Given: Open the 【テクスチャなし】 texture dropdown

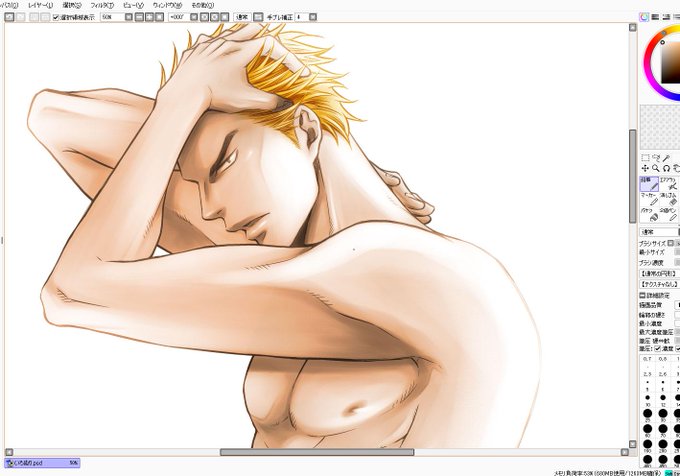Looking at the screenshot, I should [659, 284].
